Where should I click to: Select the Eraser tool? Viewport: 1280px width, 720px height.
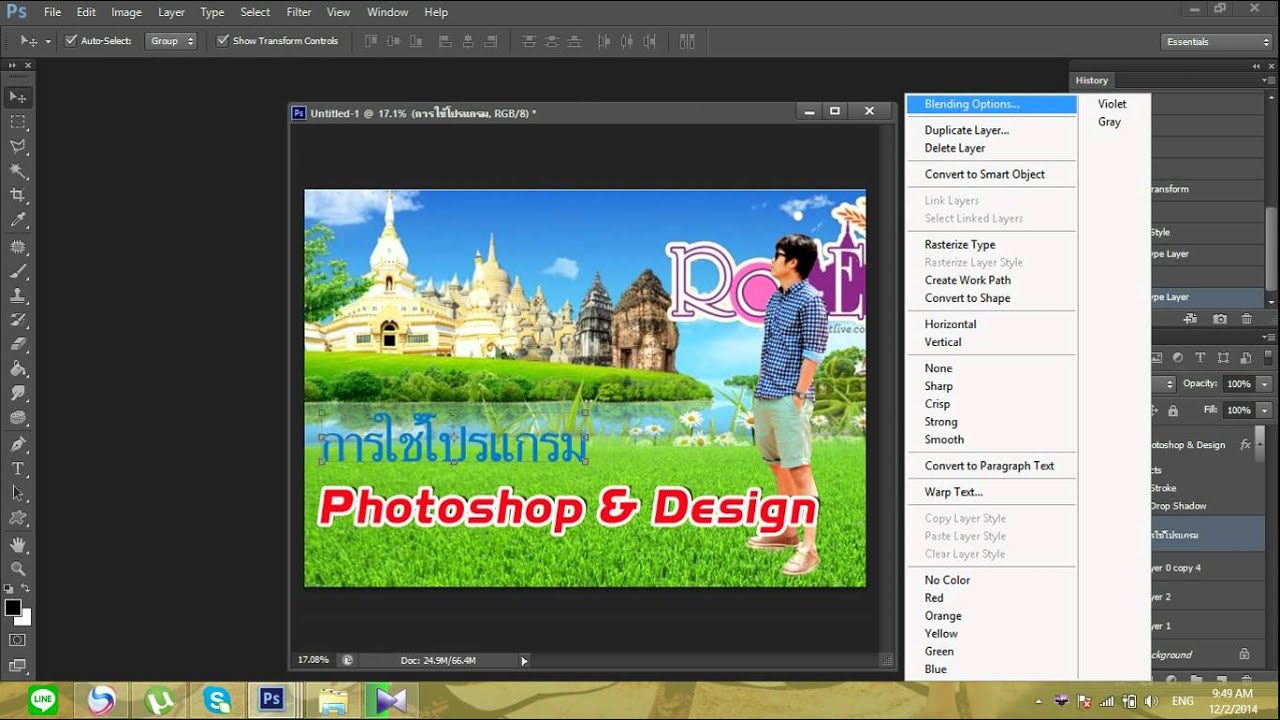[18, 345]
